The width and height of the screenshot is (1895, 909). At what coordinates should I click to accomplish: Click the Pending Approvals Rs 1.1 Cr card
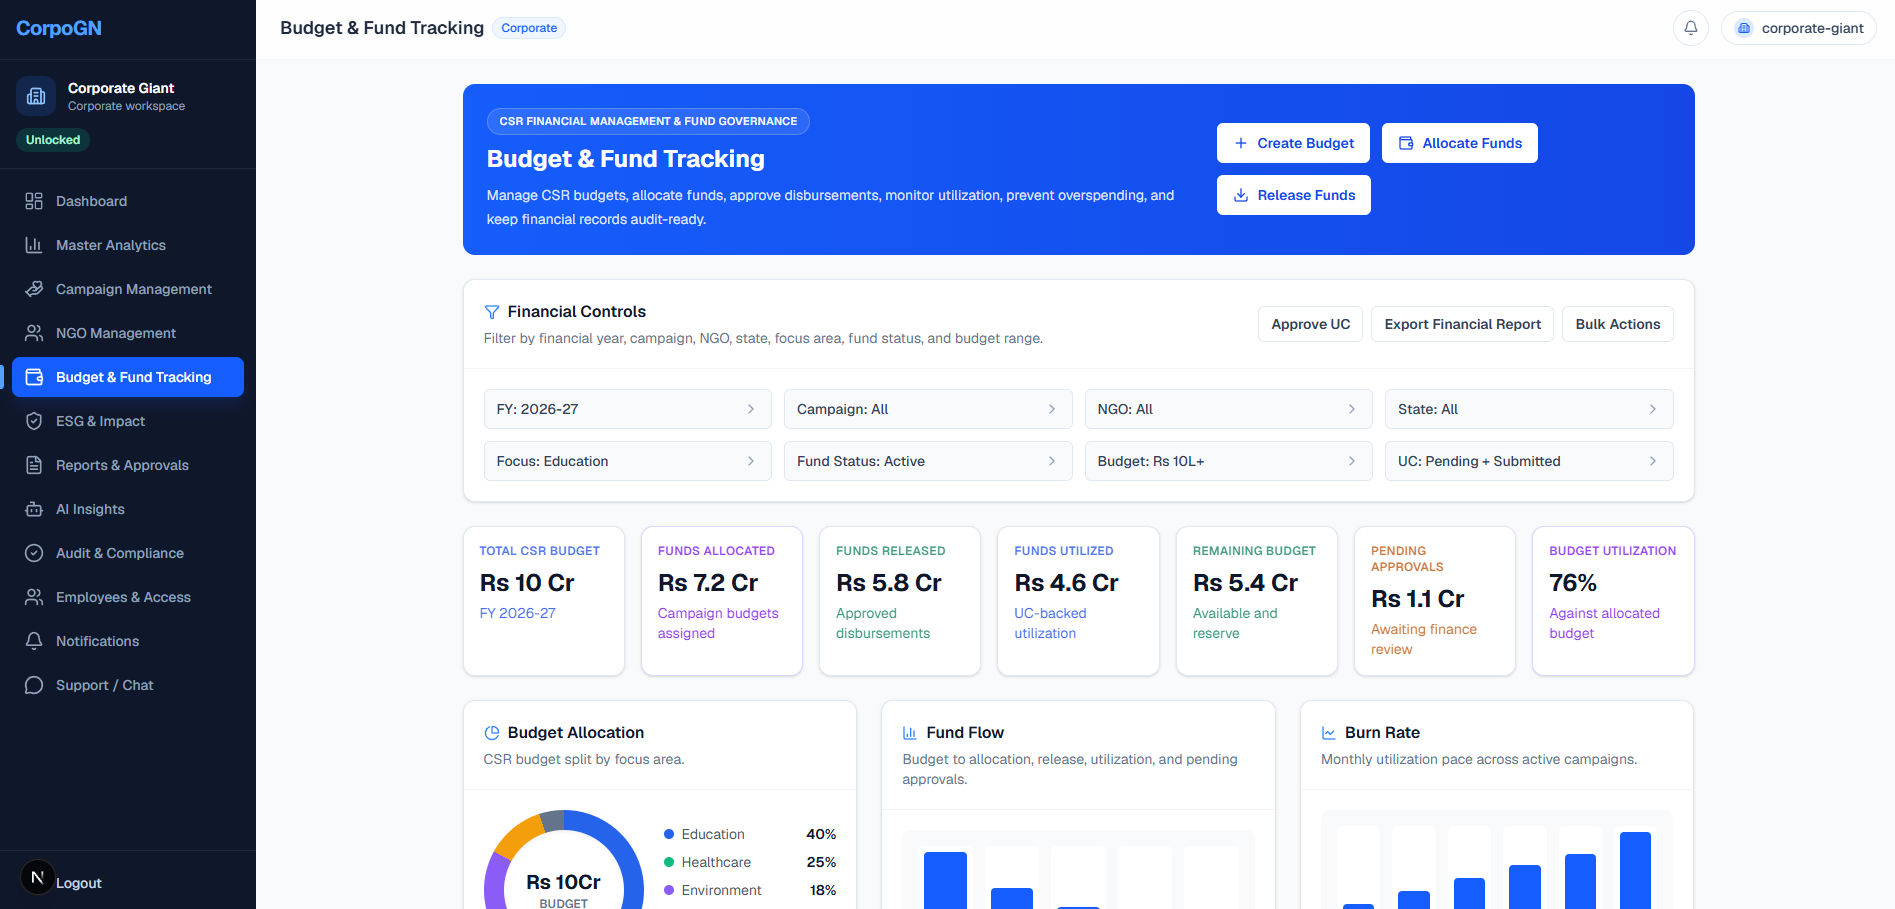point(1435,601)
